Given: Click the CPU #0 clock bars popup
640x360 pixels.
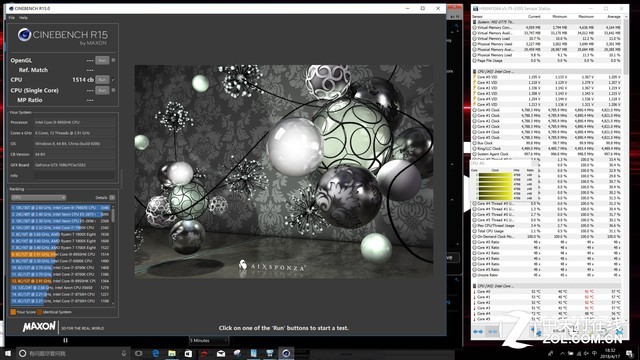Looking at the screenshot, I should click(x=503, y=180).
